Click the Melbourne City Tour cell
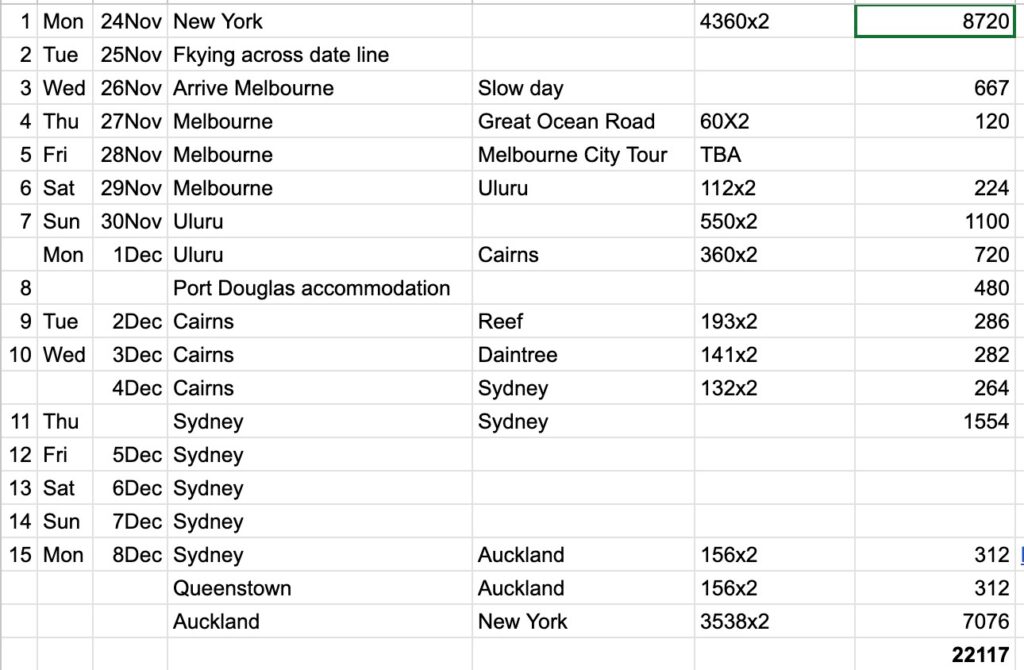This screenshot has height=670, width=1024. click(x=572, y=155)
